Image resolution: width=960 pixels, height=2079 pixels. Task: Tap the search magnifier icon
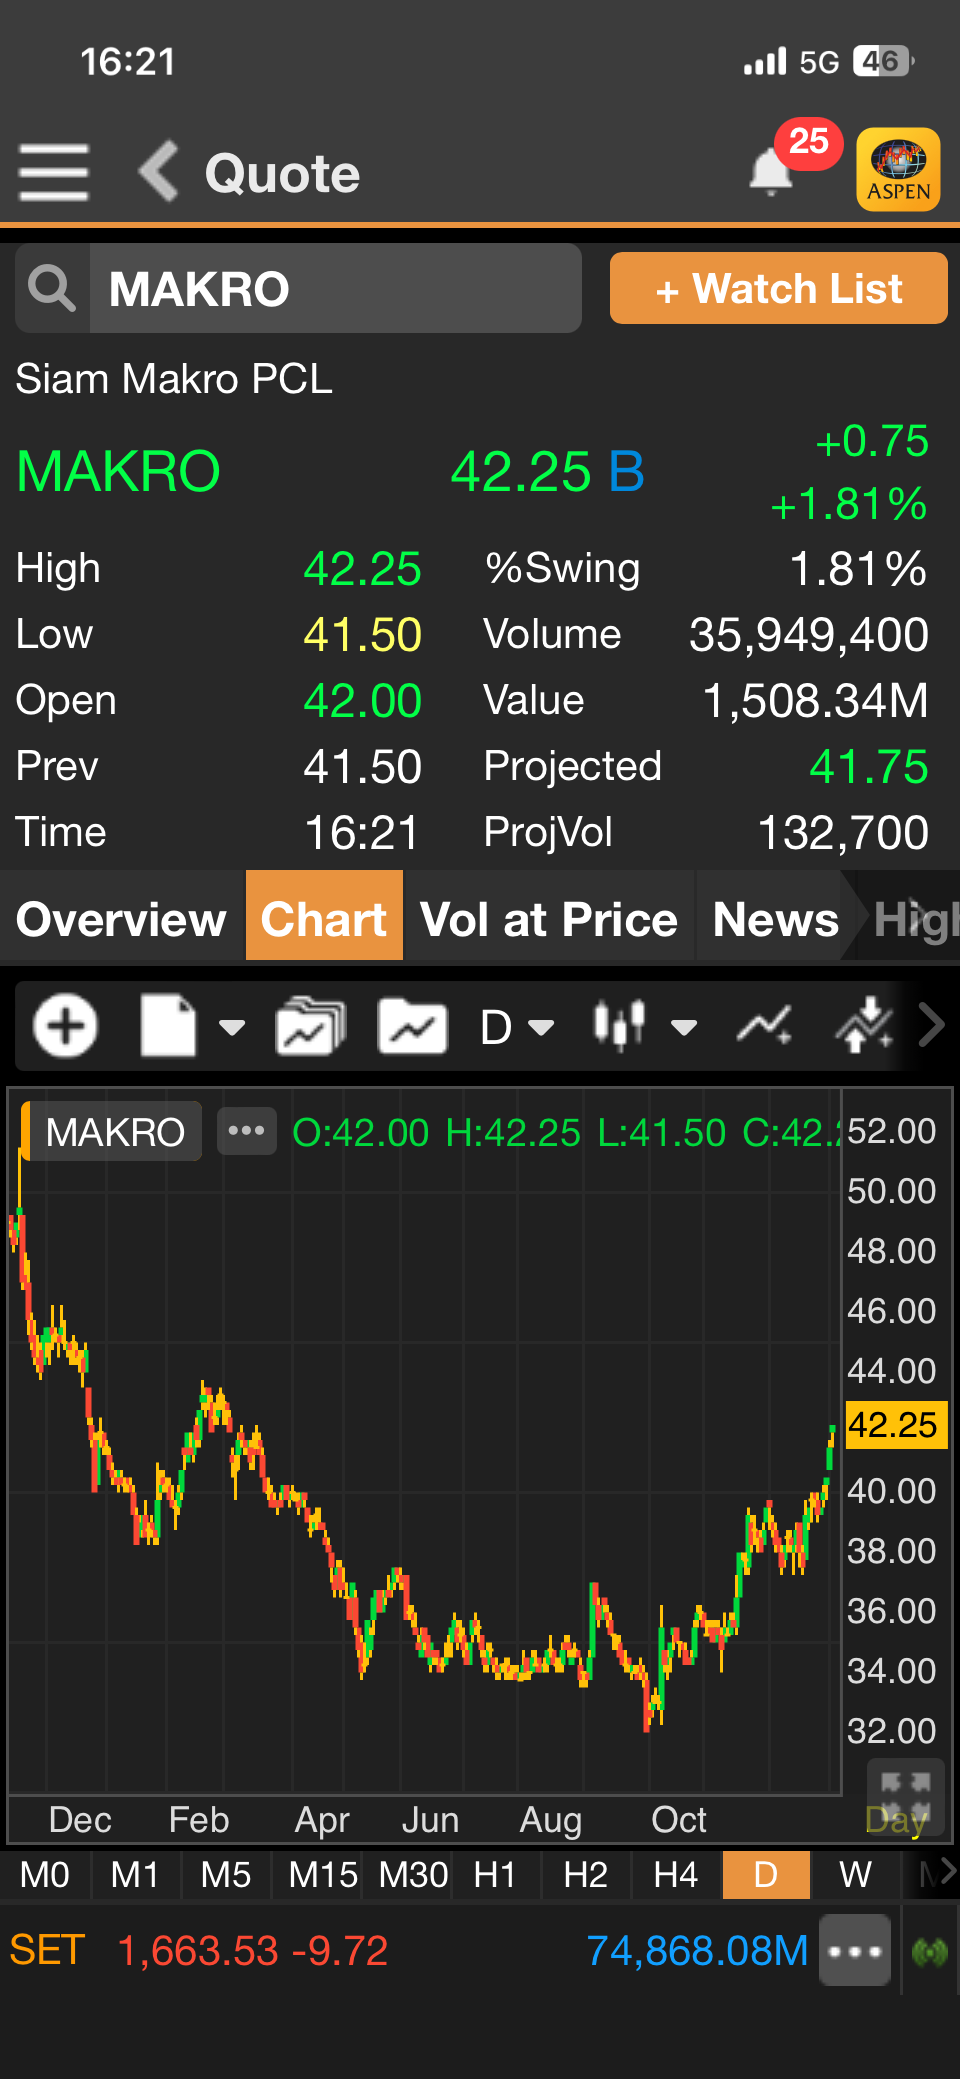pos(52,288)
